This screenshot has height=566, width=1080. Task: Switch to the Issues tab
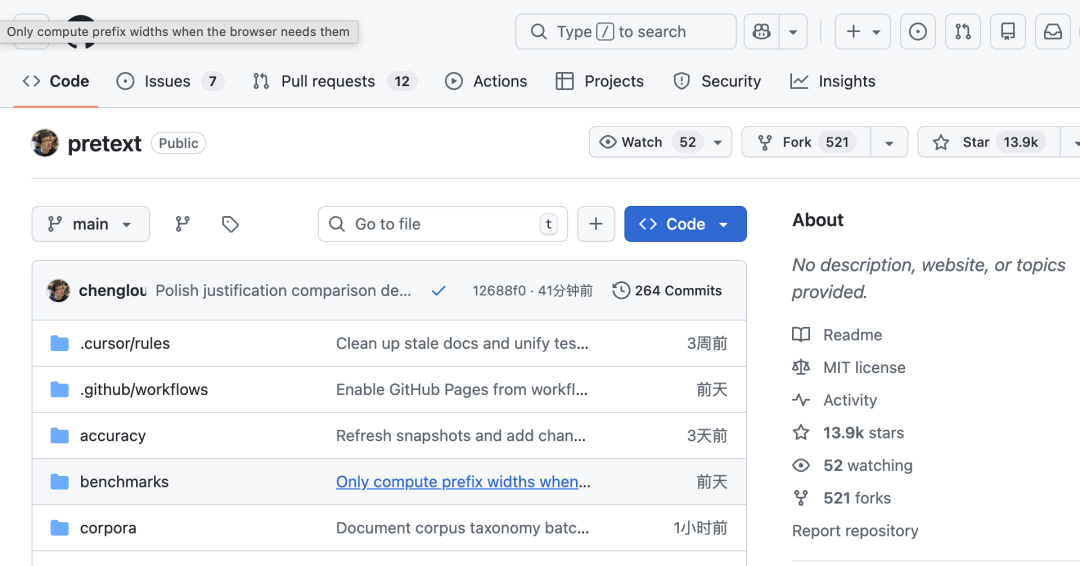pyautogui.click(x=169, y=81)
